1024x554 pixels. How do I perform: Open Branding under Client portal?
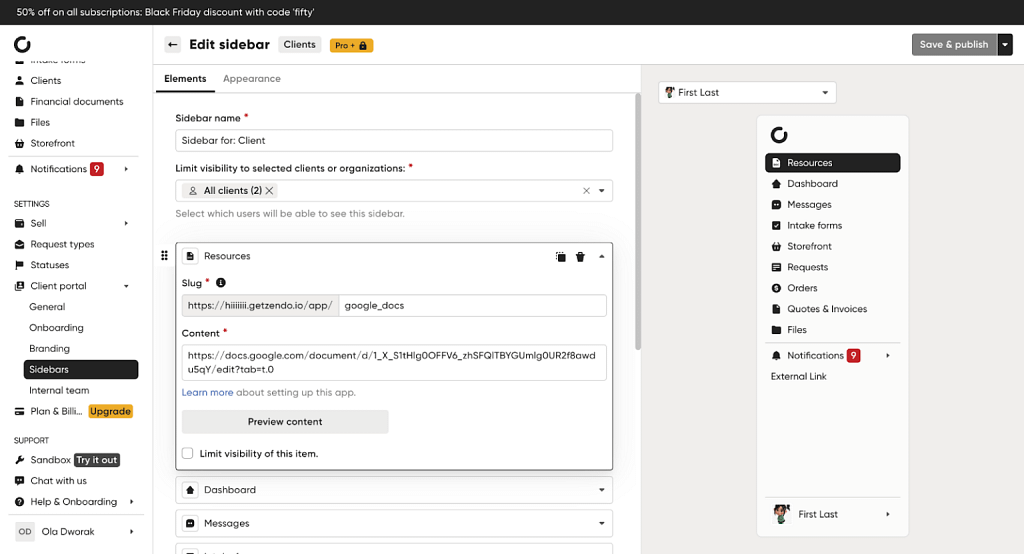(x=49, y=349)
